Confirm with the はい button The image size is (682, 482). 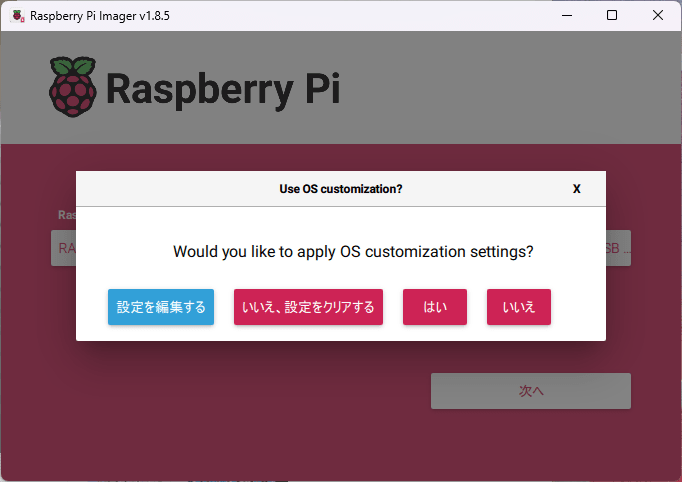pos(435,307)
